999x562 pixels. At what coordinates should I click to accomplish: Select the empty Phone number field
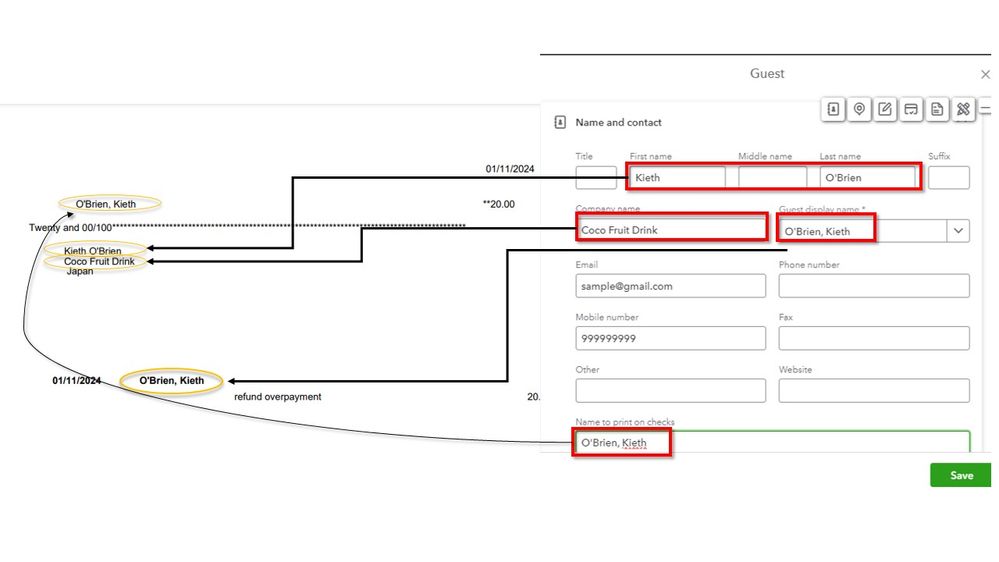coord(874,286)
